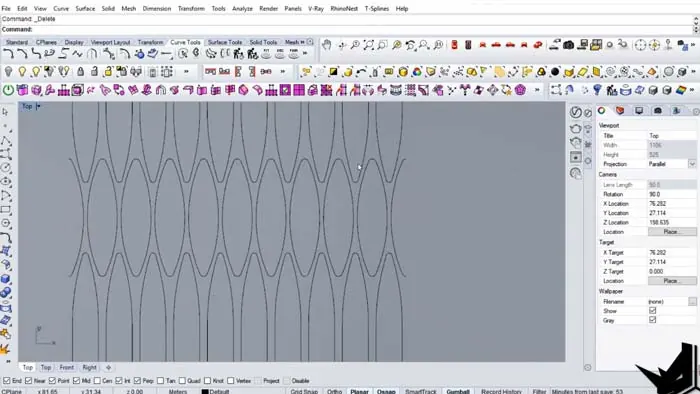Viewport: 700px width, 394px height.
Task: Open the Surface menu
Action: point(85,8)
